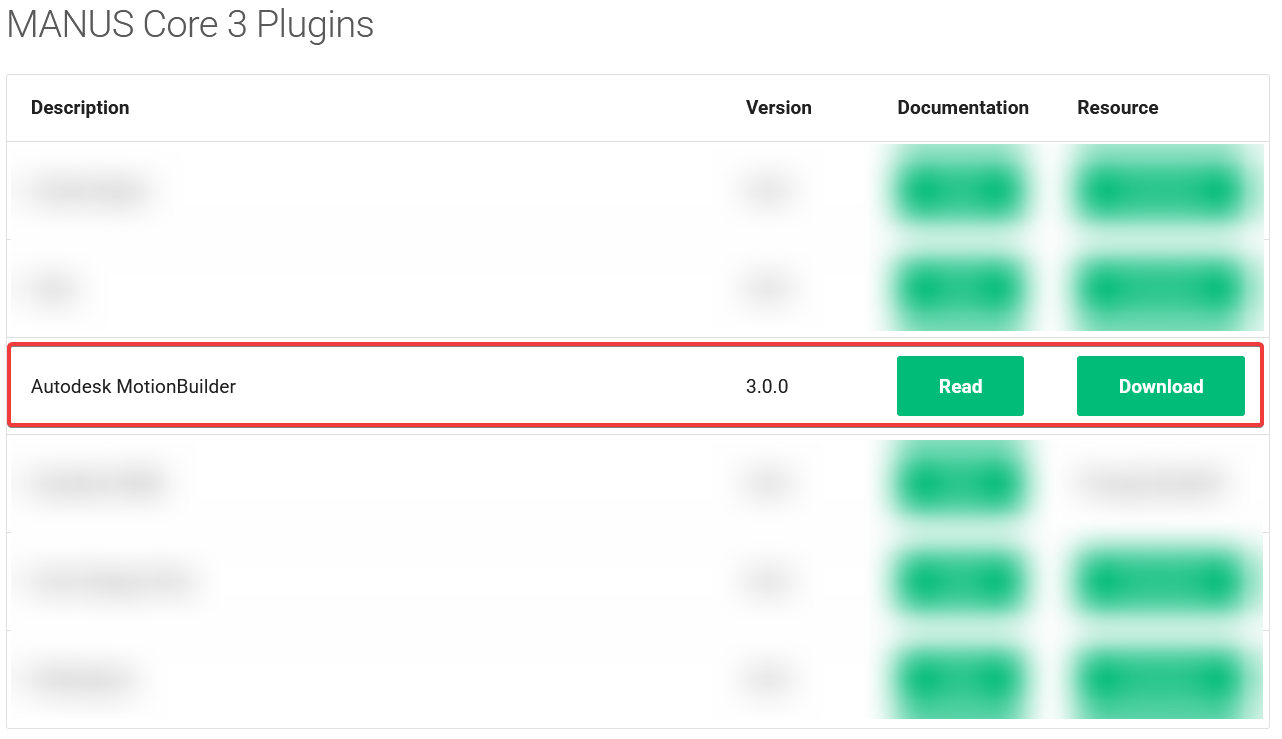Click blurred documentation button in last plugin row
Image resolution: width=1282 pixels, height=739 pixels.
[960, 680]
